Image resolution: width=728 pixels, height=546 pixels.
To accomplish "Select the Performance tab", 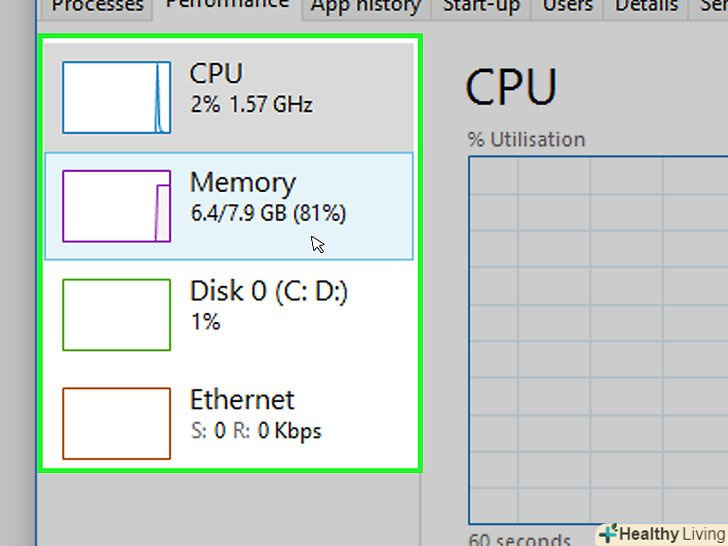I will (x=226, y=6).
